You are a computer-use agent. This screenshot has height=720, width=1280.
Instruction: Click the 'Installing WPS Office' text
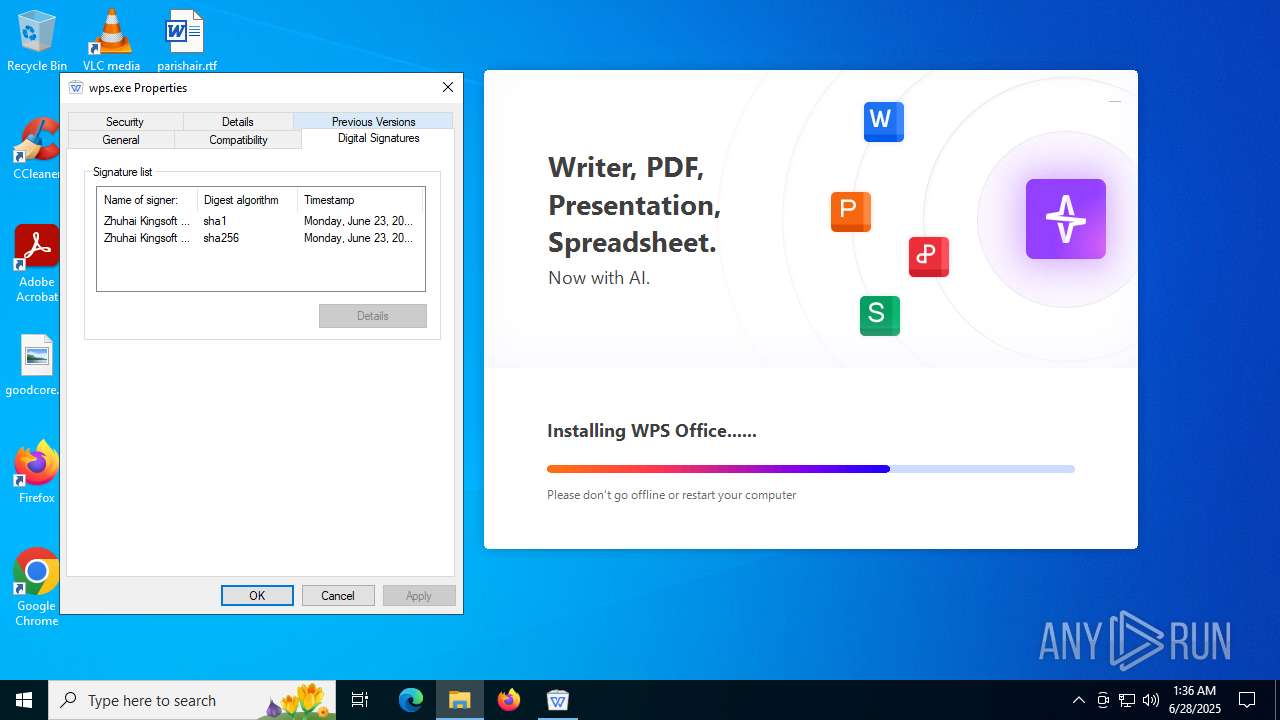(652, 431)
